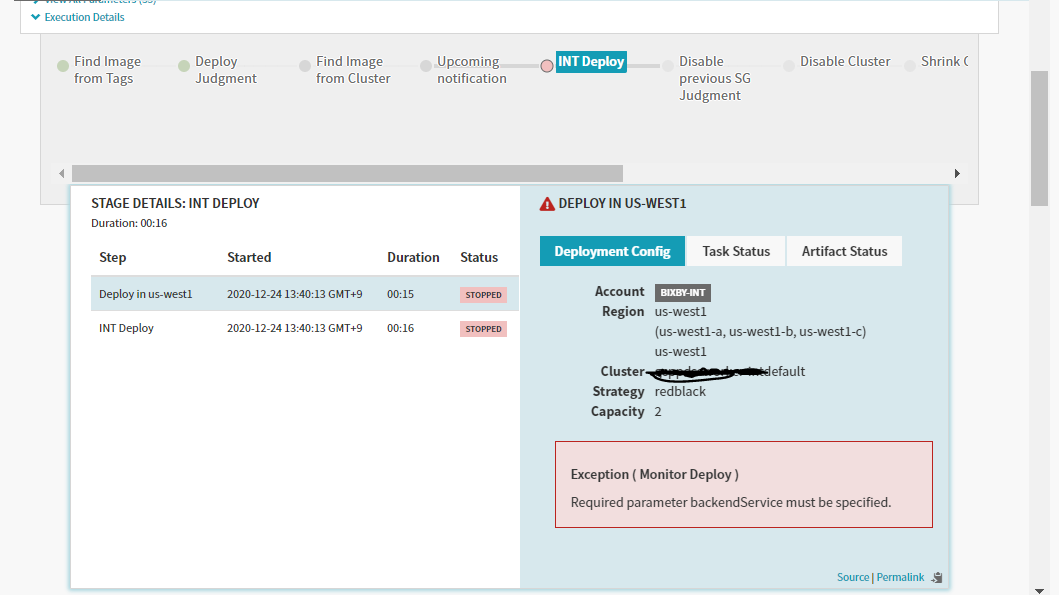
Task: Select the Deploy Judgment stage
Action: [x=226, y=70]
